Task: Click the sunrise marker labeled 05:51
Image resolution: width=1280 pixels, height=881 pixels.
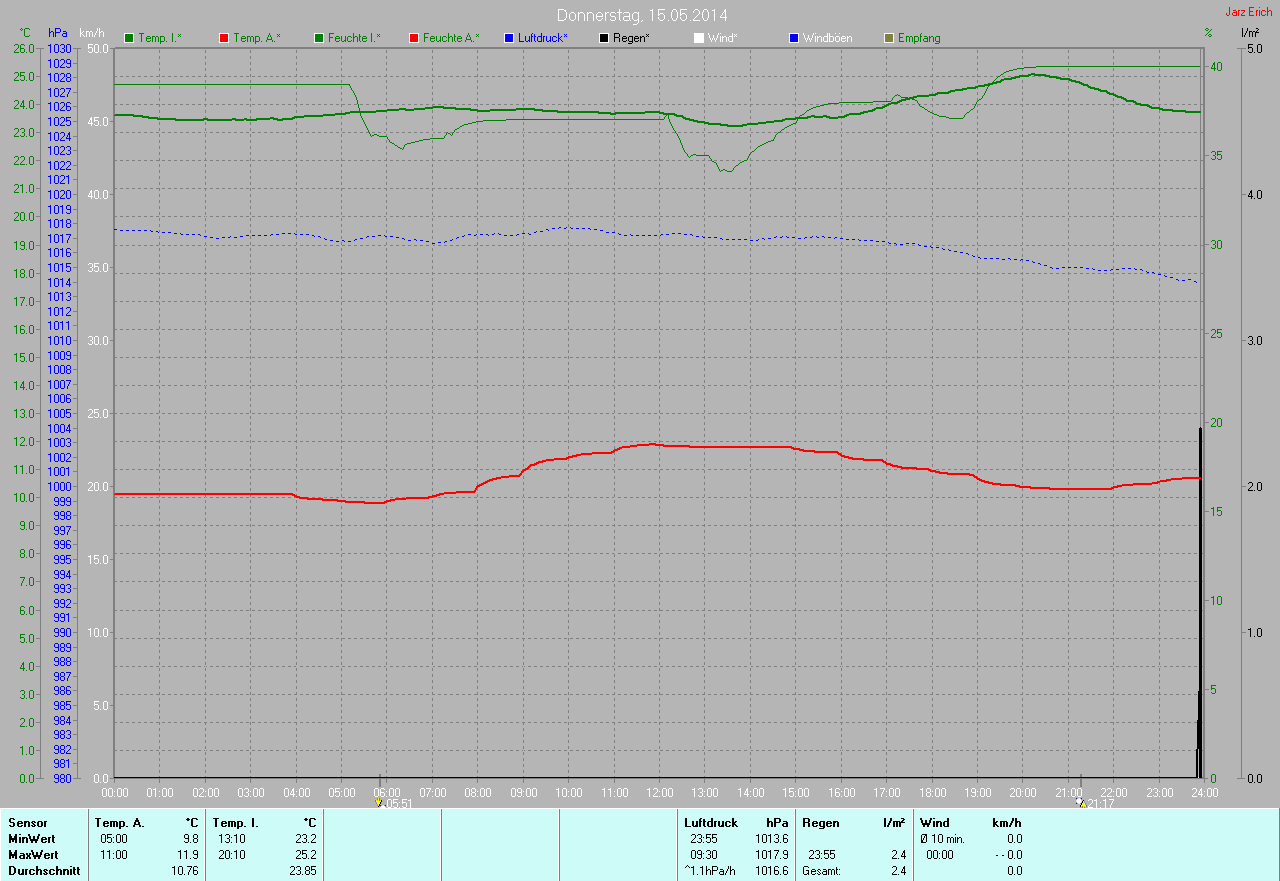Action: click(394, 803)
